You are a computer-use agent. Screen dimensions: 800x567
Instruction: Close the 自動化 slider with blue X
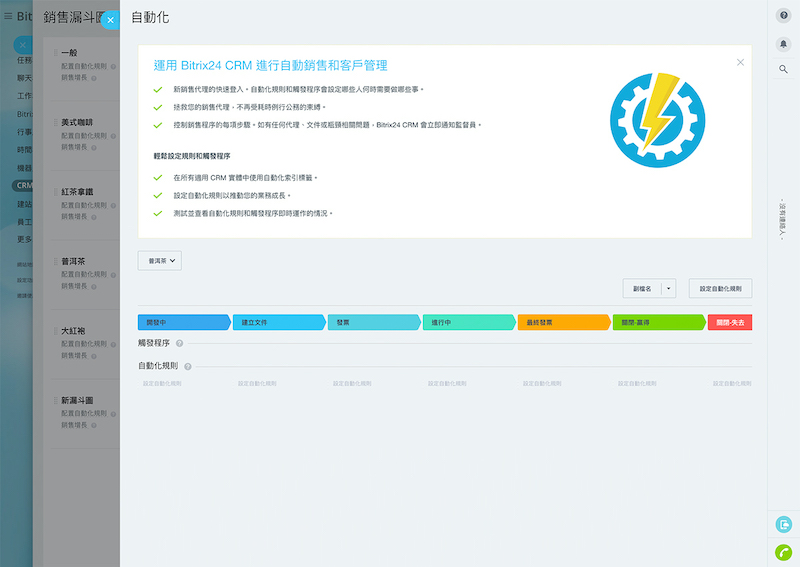110,20
